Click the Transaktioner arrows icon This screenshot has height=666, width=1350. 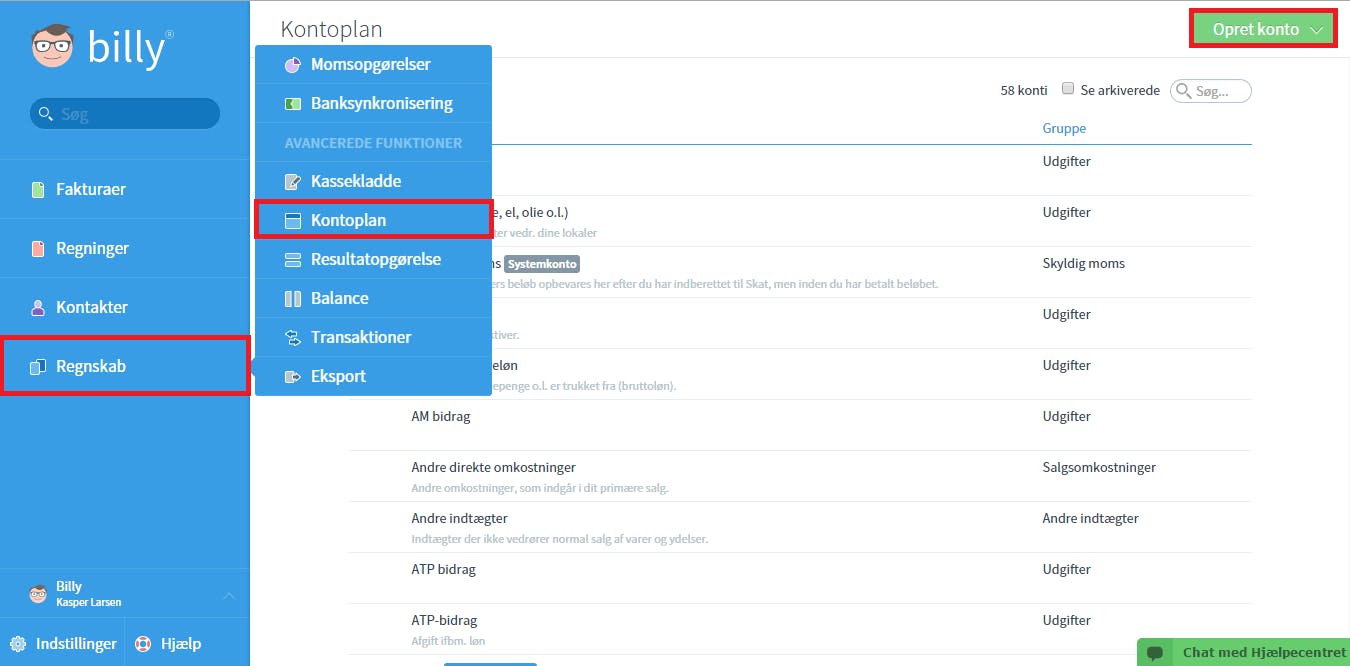tap(293, 338)
